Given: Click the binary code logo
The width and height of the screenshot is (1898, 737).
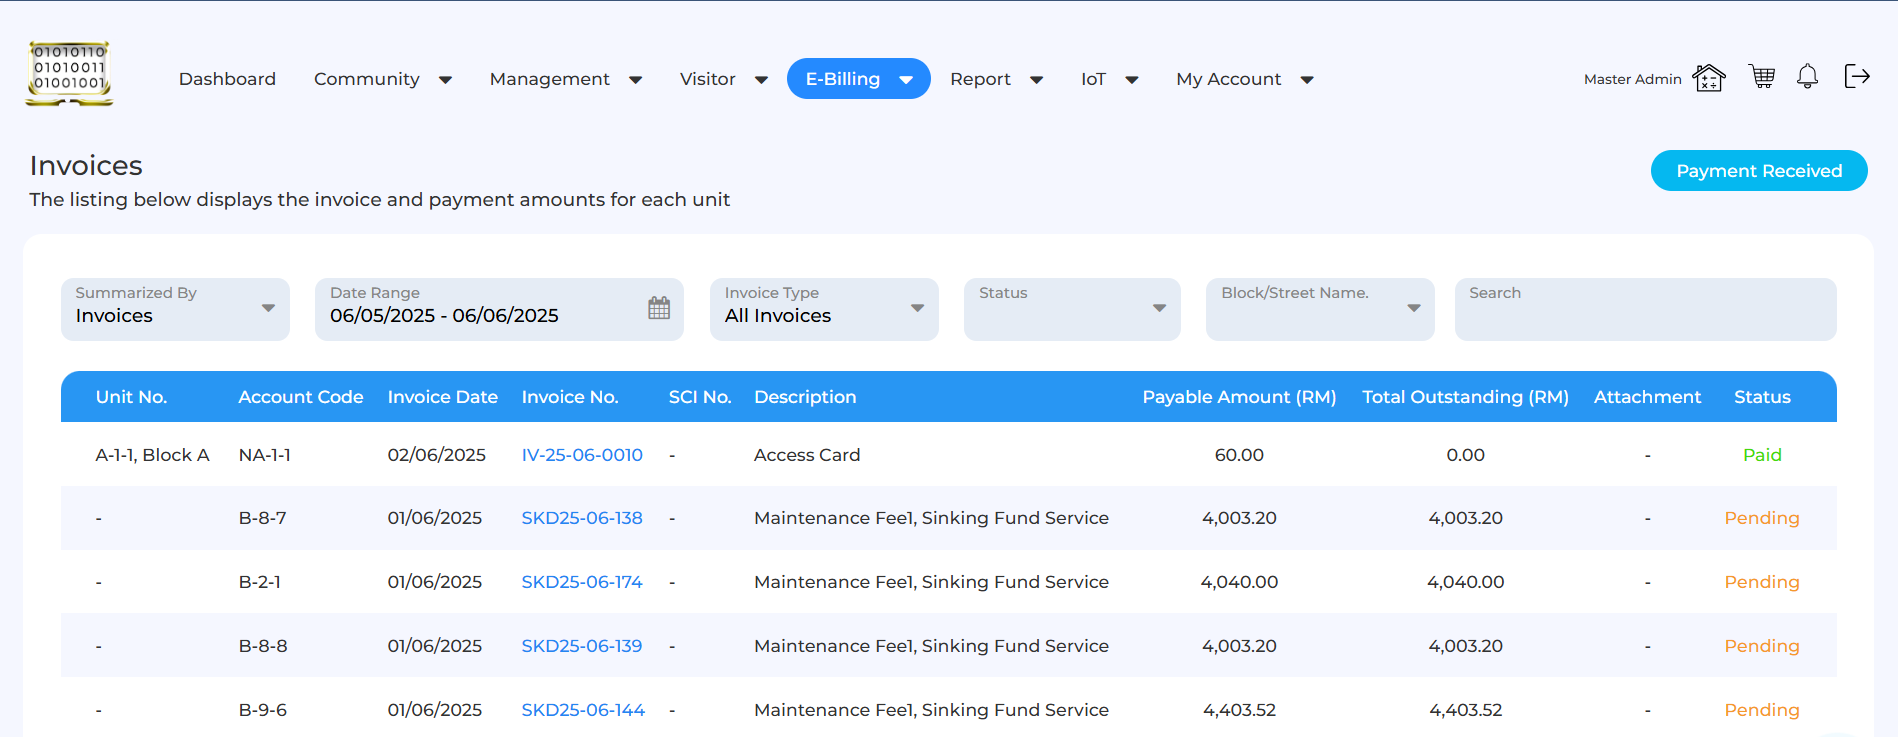Looking at the screenshot, I should coord(69,74).
